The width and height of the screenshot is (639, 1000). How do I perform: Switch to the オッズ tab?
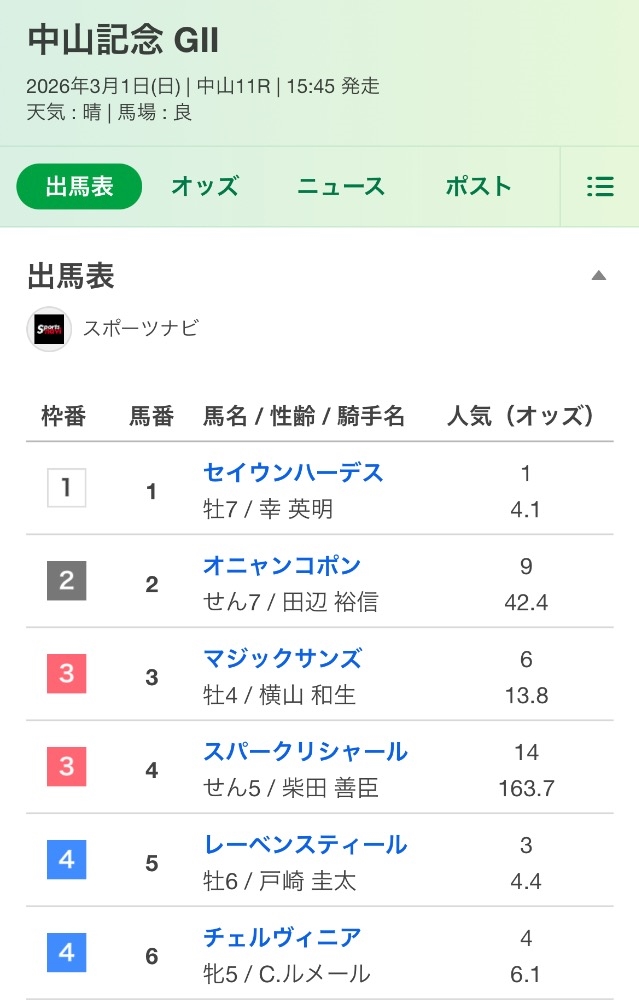click(205, 187)
